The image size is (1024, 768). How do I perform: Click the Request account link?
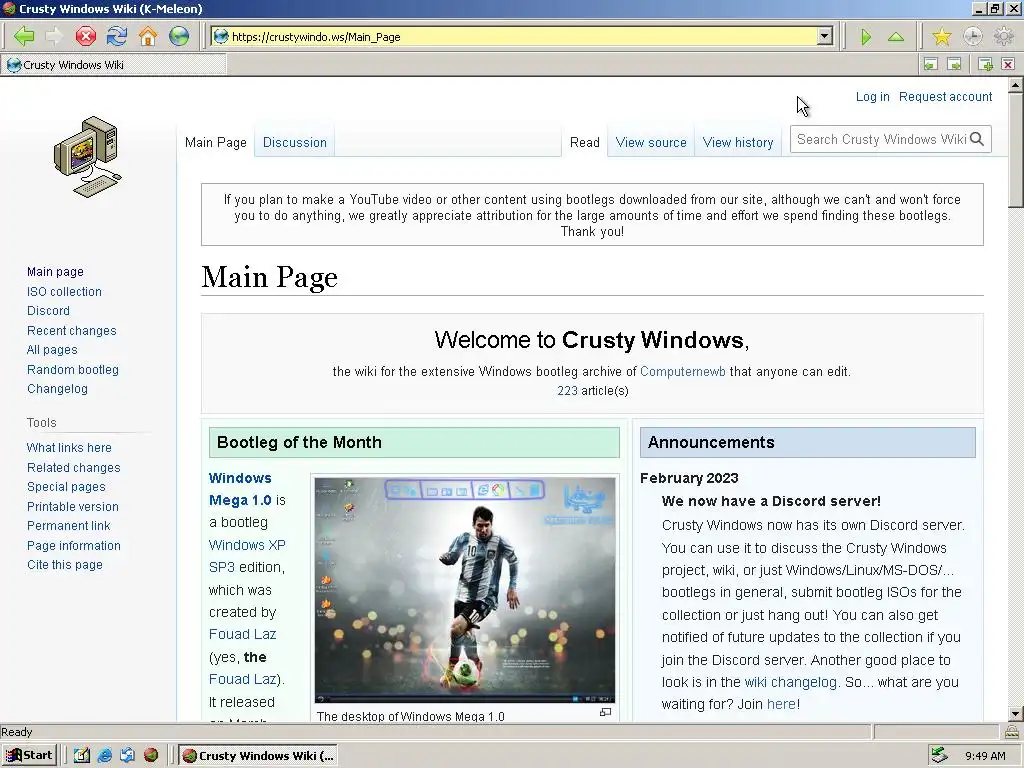point(946,97)
